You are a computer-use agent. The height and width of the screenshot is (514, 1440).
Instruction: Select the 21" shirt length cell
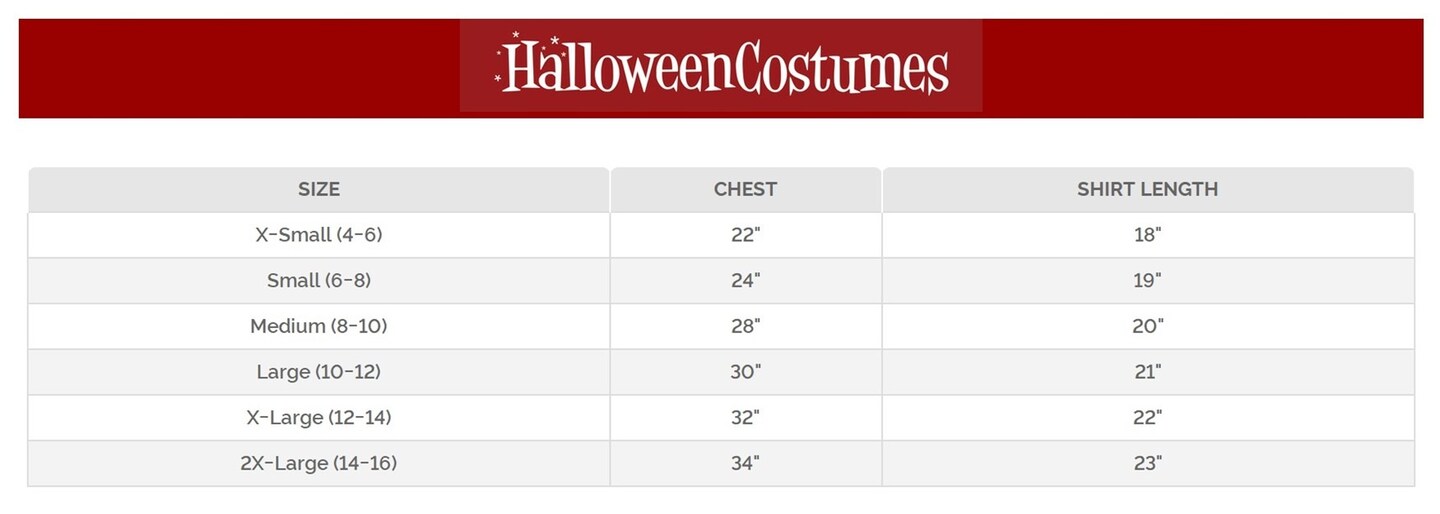1147,372
